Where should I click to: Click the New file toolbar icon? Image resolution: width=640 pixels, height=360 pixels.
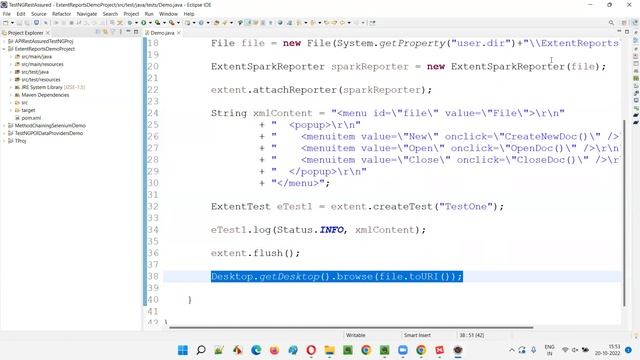6,23
